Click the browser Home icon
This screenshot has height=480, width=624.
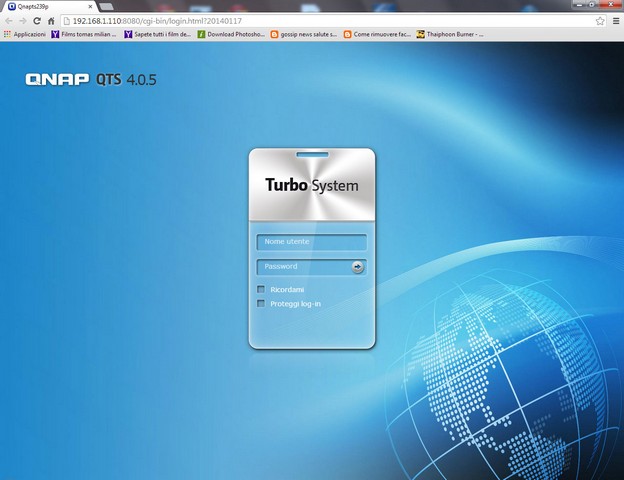point(51,21)
